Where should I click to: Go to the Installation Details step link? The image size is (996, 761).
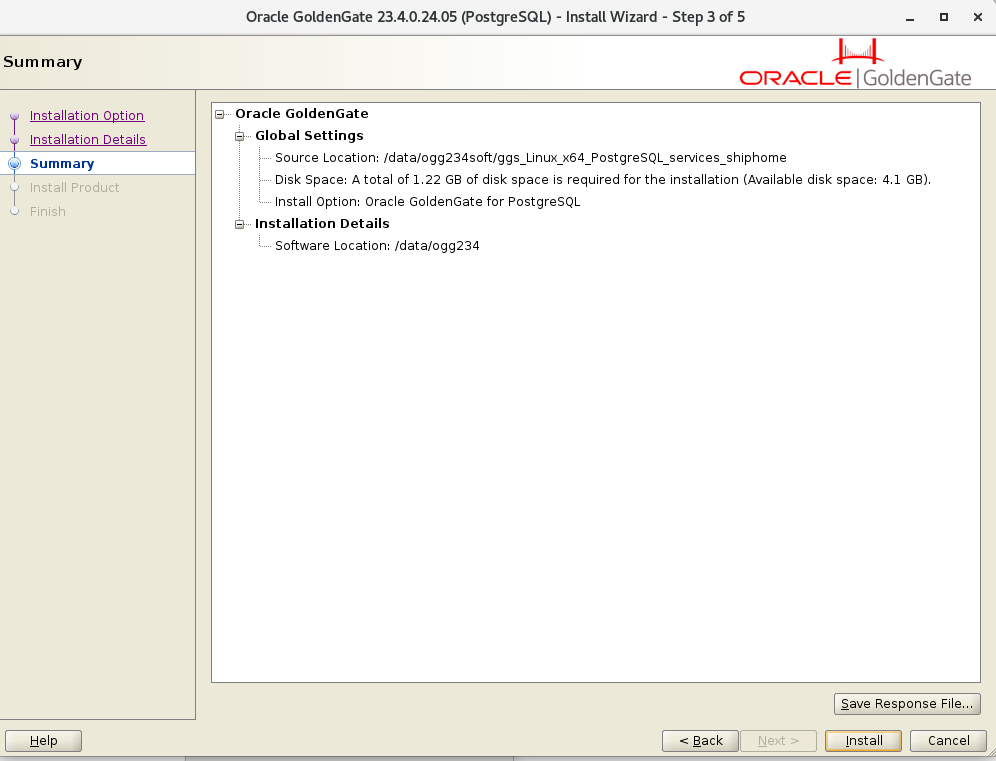pyautogui.click(x=88, y=140)
